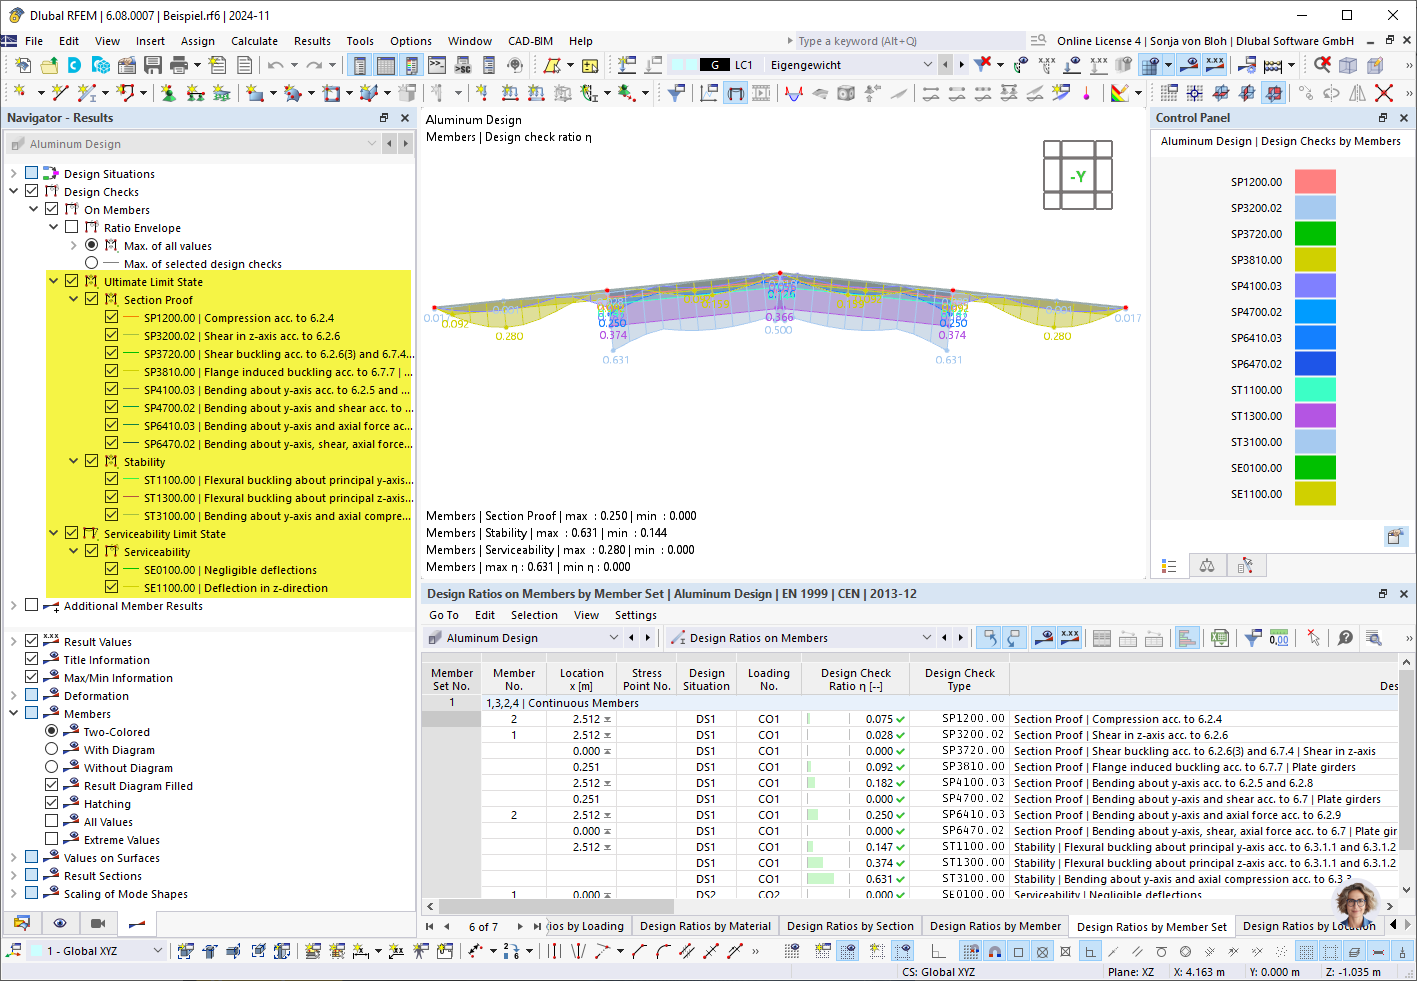The width and height of the screenshot is (1417, 981).
Task: Open the table's Go To menu
Action: (x=444, y=615)
